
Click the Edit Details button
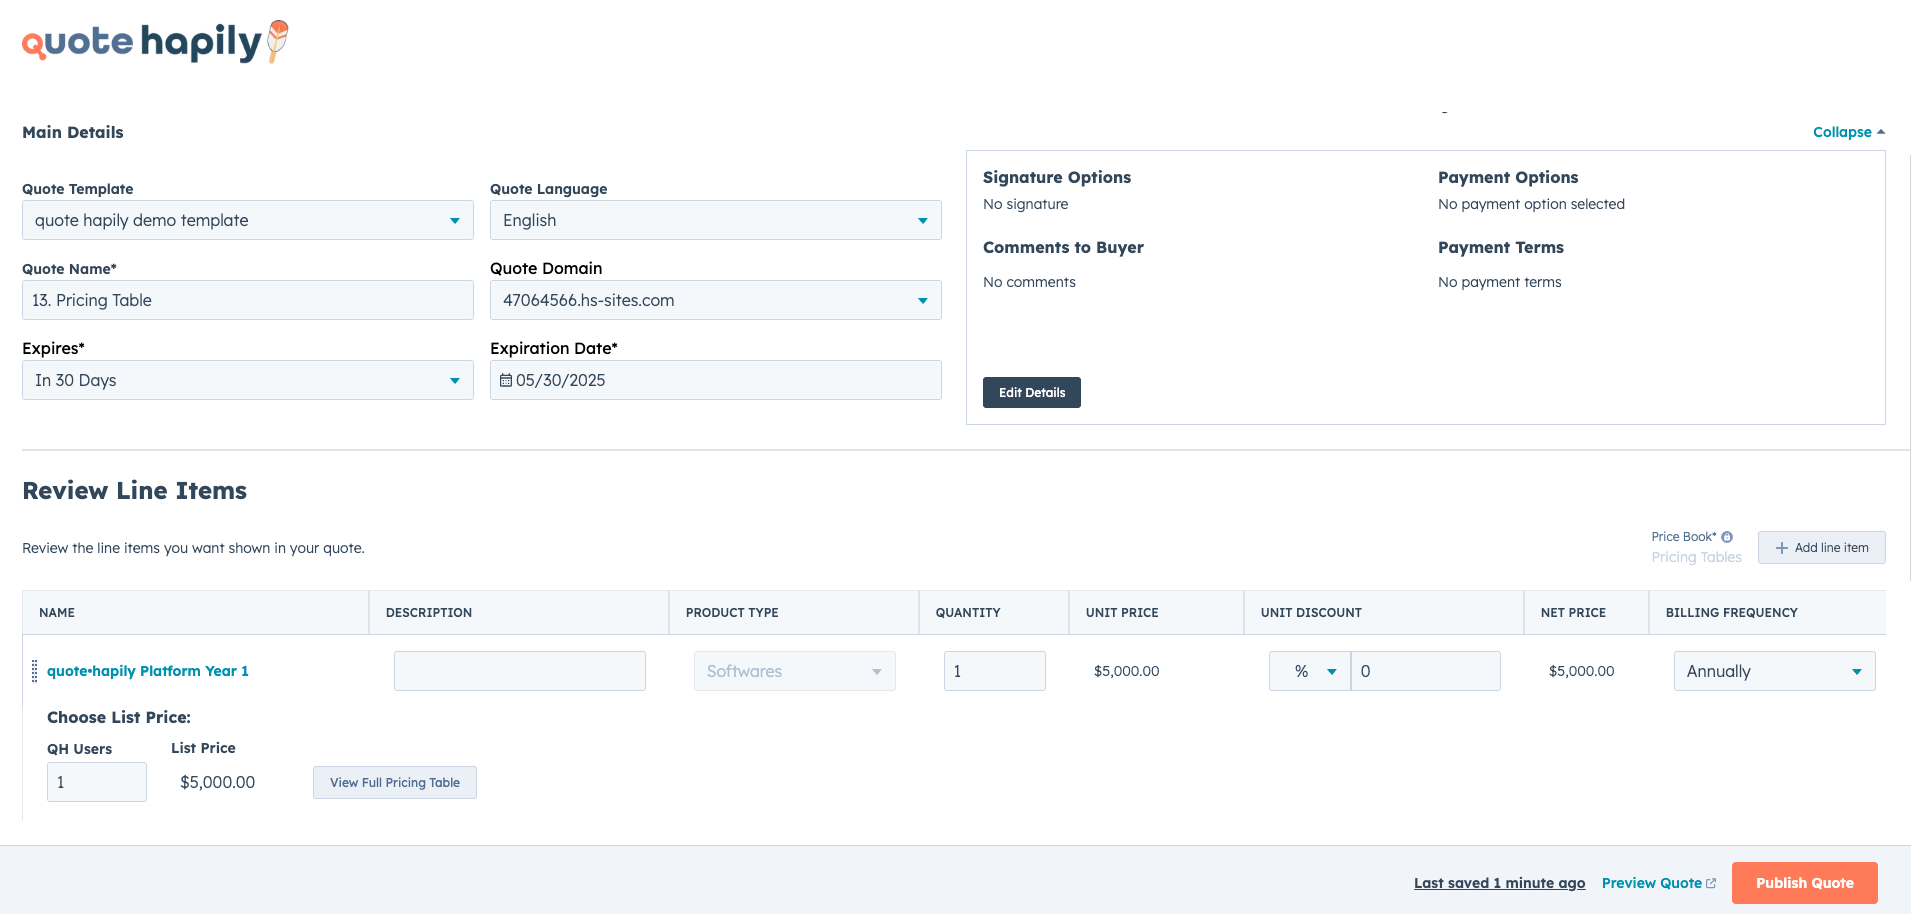(1032, 392)
